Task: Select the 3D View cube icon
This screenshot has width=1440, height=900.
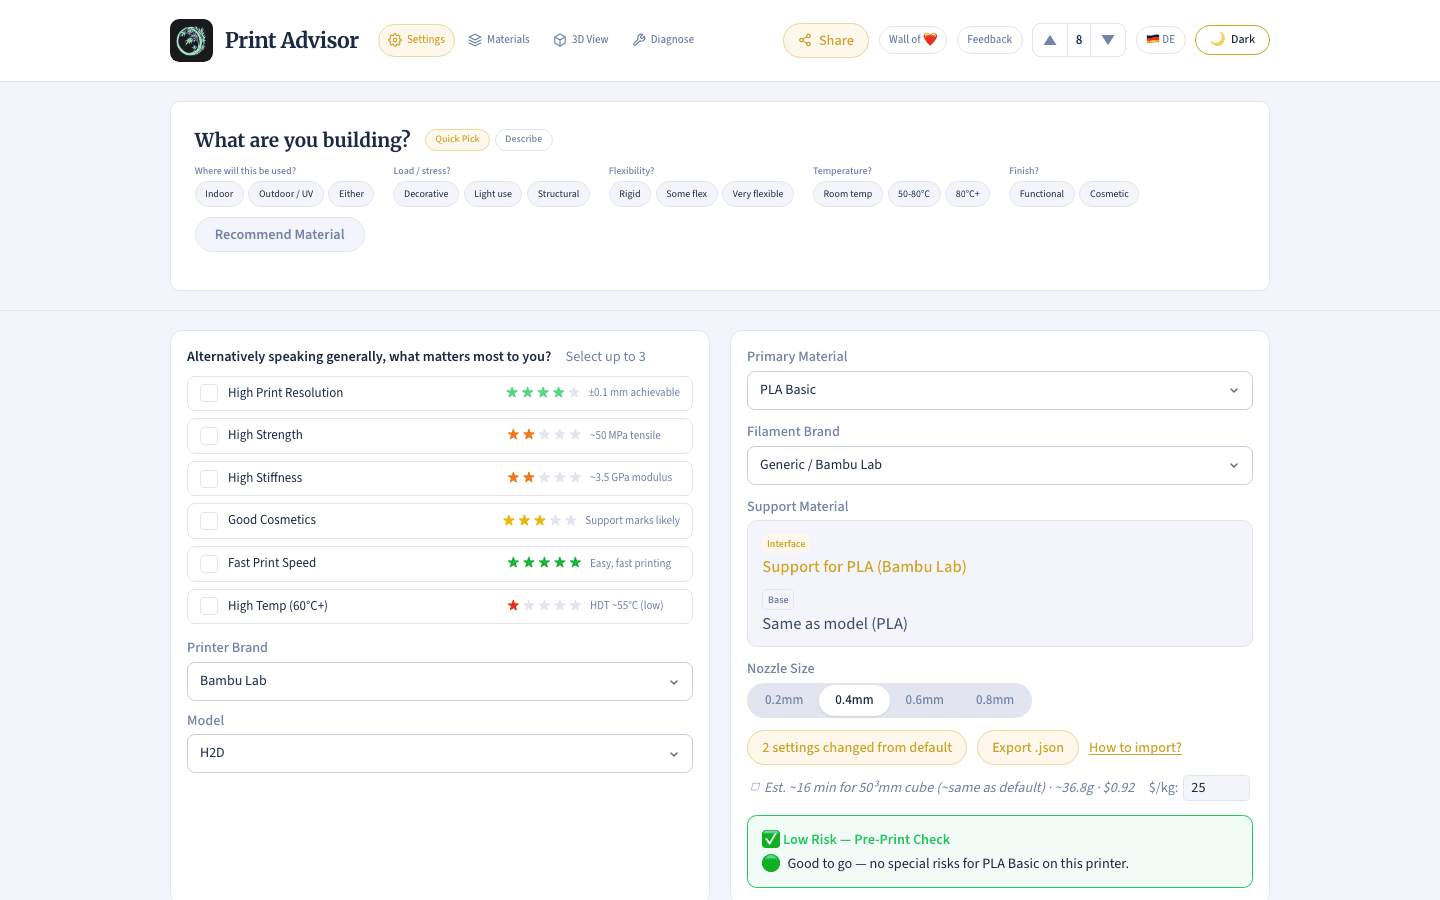Action: click(559, 39)
